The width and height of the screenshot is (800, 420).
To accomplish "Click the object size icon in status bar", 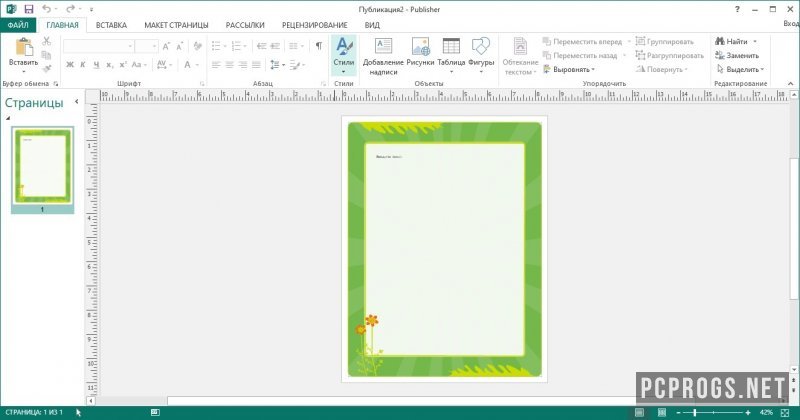I will click(155, 412).
